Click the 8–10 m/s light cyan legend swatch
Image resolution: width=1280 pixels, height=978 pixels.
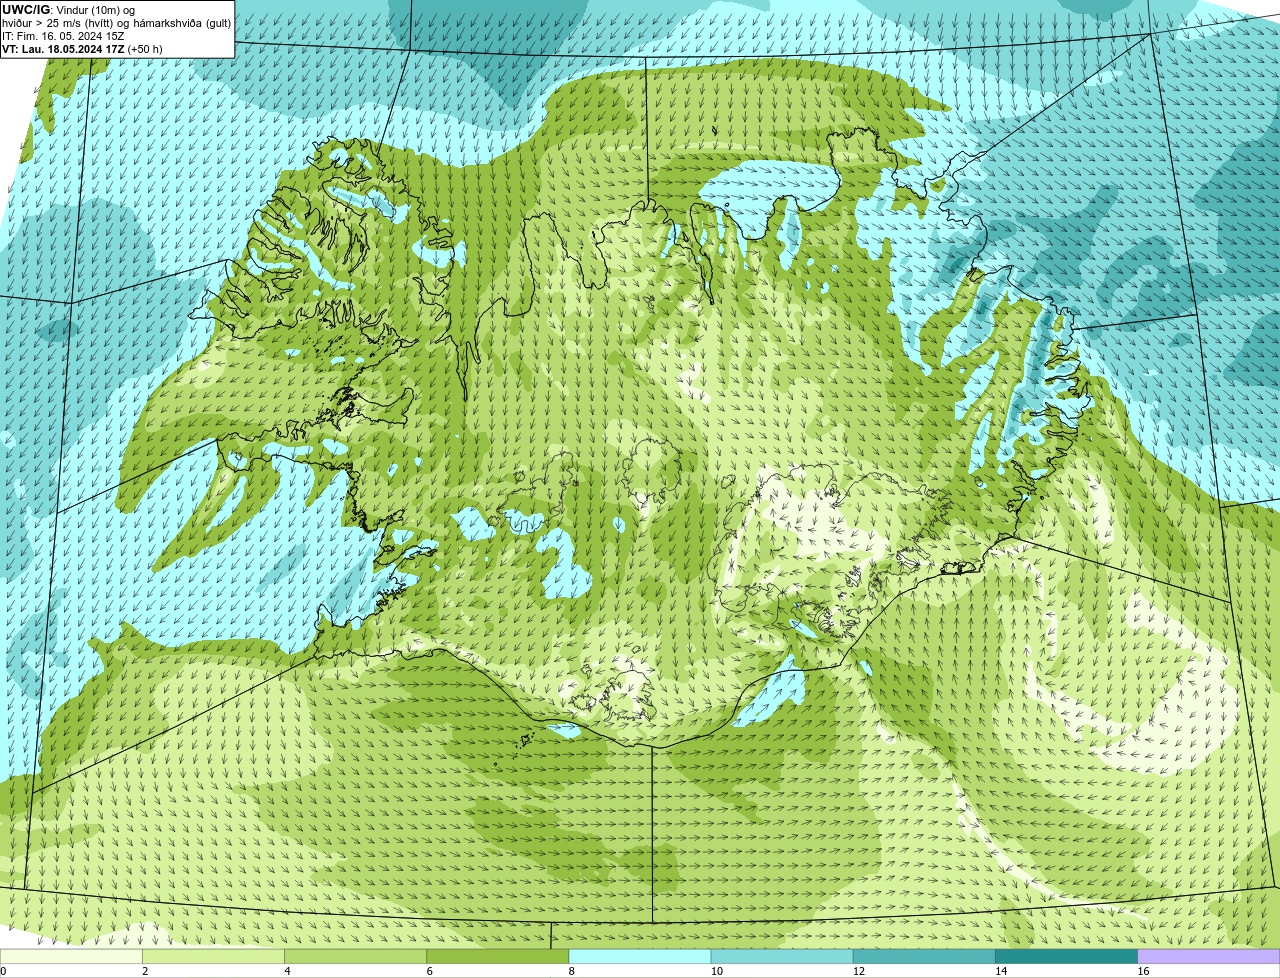[640, 956]
